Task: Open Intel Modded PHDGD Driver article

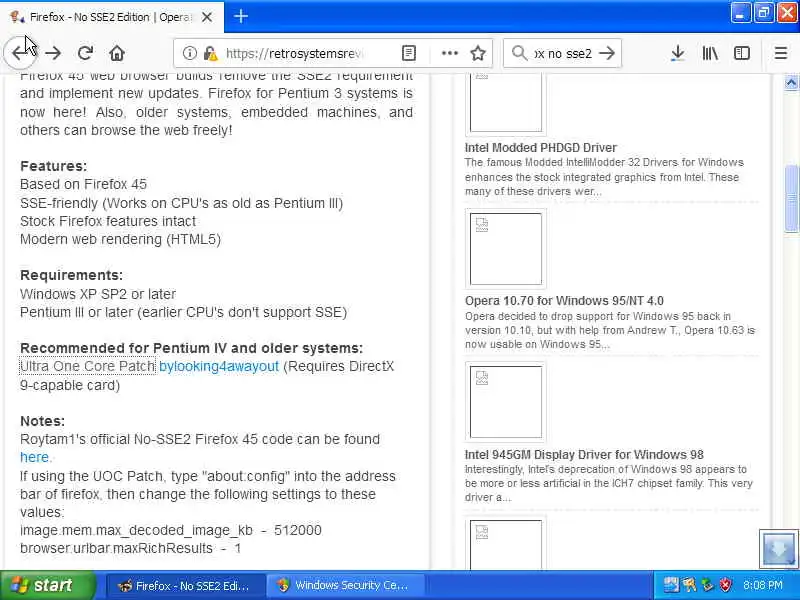Action: point(541,148)
